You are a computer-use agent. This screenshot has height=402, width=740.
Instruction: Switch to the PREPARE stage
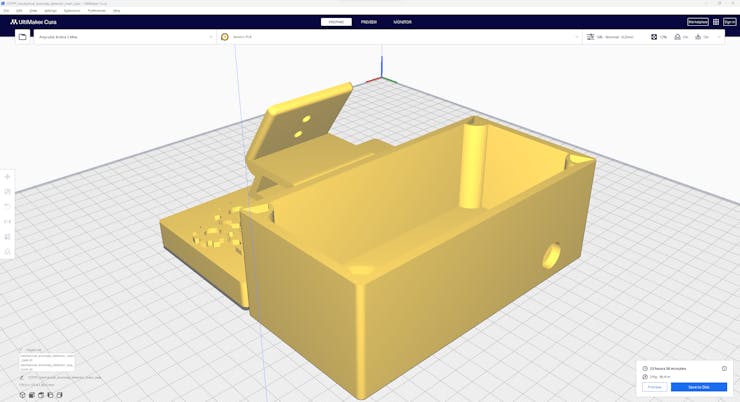(x=336, y=22)
